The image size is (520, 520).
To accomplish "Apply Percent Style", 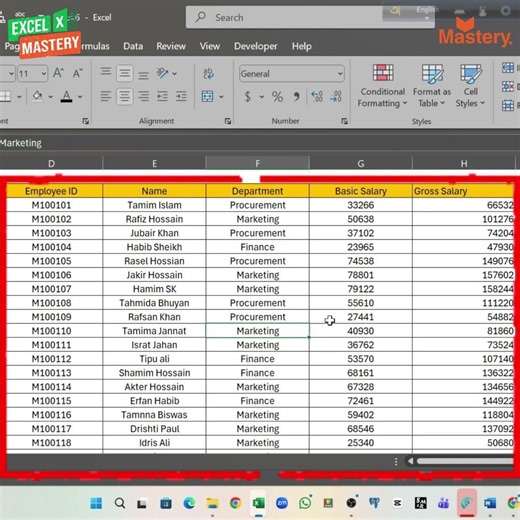I will tap(277, 97).
